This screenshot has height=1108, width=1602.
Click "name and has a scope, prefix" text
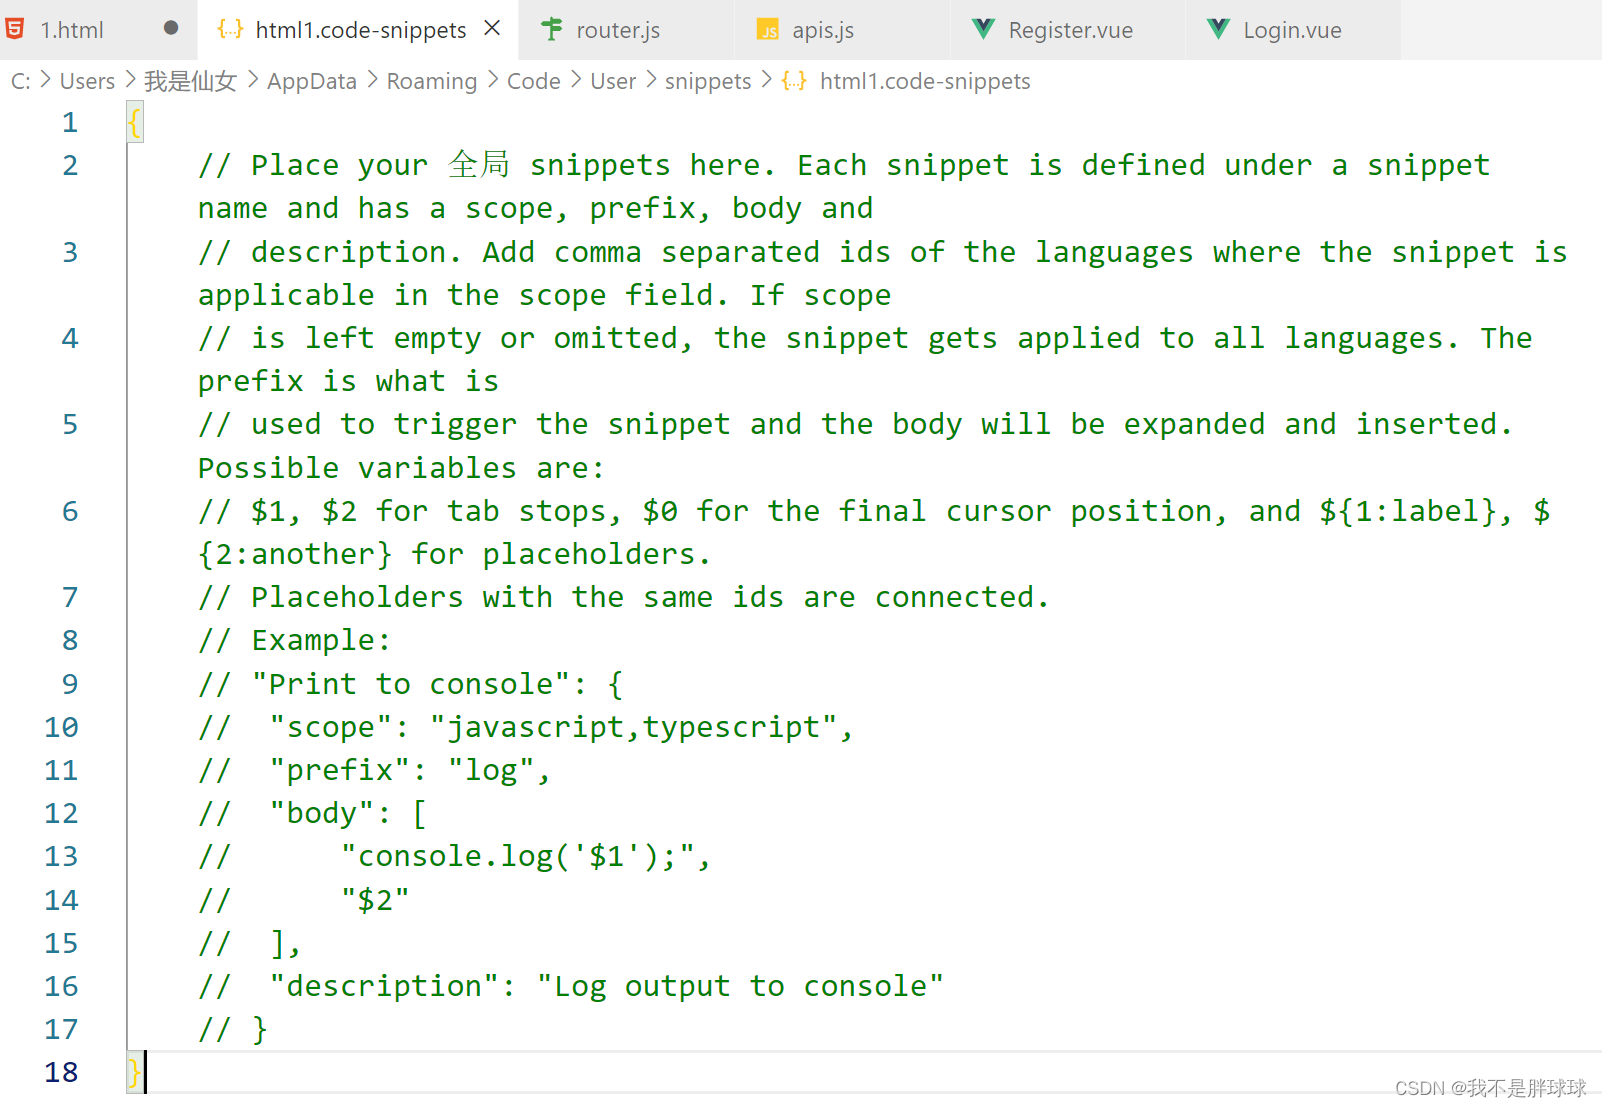pyautogui.click(x=447, y=208)
